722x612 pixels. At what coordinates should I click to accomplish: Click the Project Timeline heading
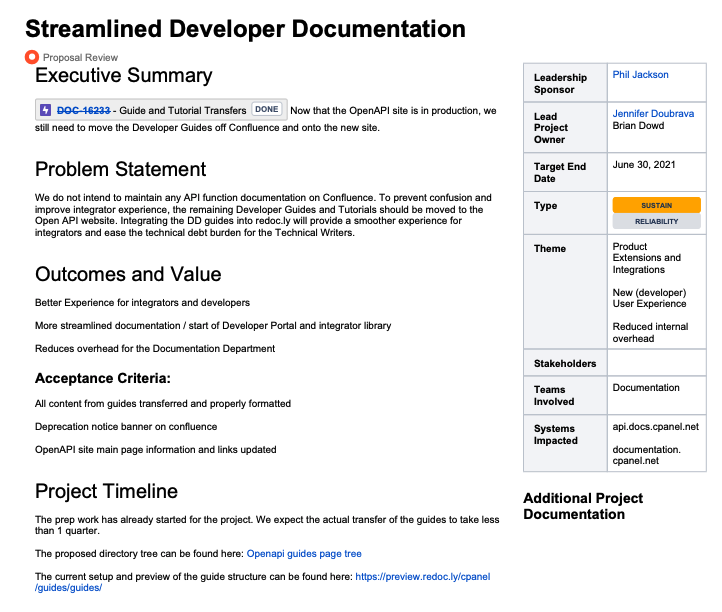coord(106,491)
